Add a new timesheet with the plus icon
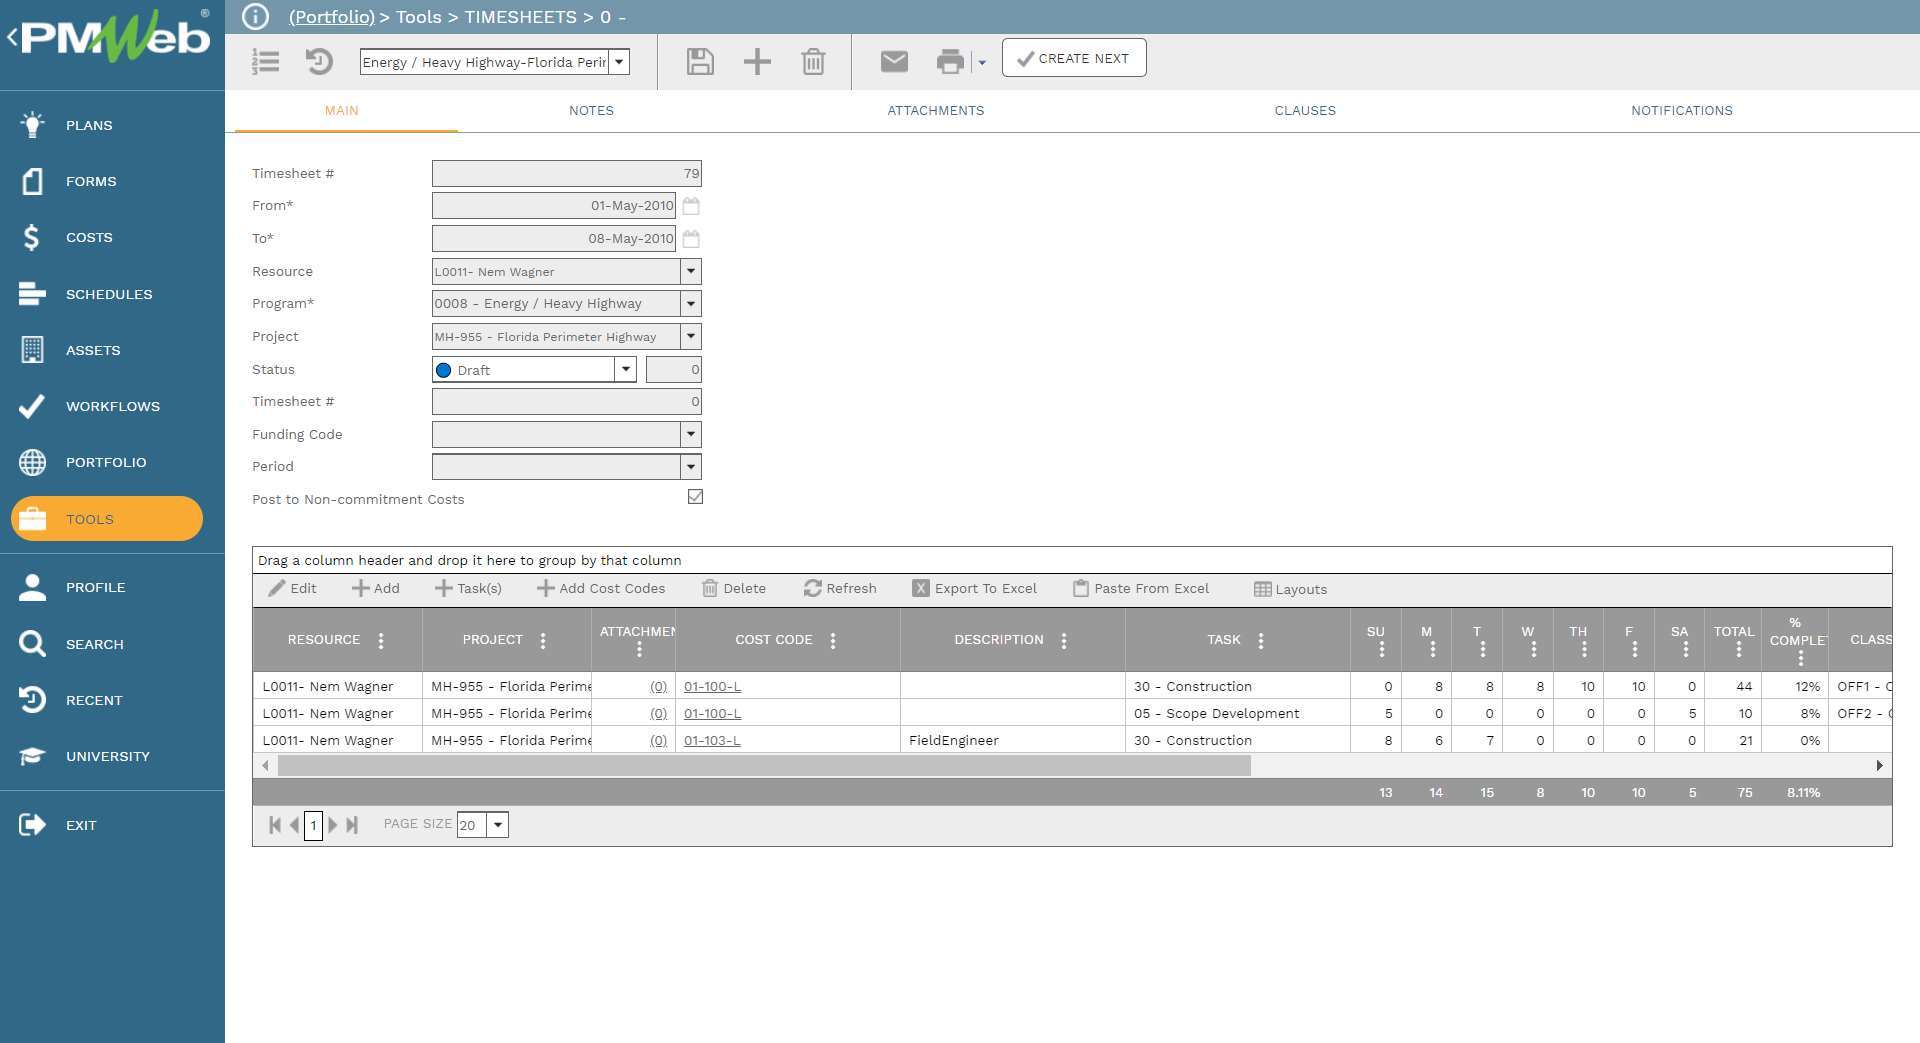The height and width of the screenshot is (1043, 1920). point(757,61)
